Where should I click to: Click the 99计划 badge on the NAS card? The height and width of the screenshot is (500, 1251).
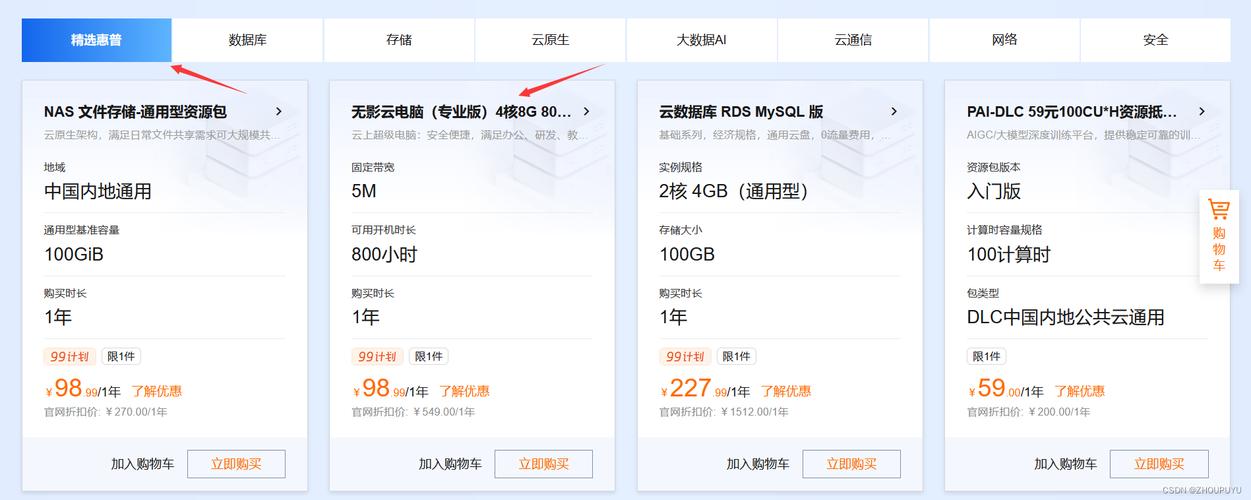click(x=70, y=357)
